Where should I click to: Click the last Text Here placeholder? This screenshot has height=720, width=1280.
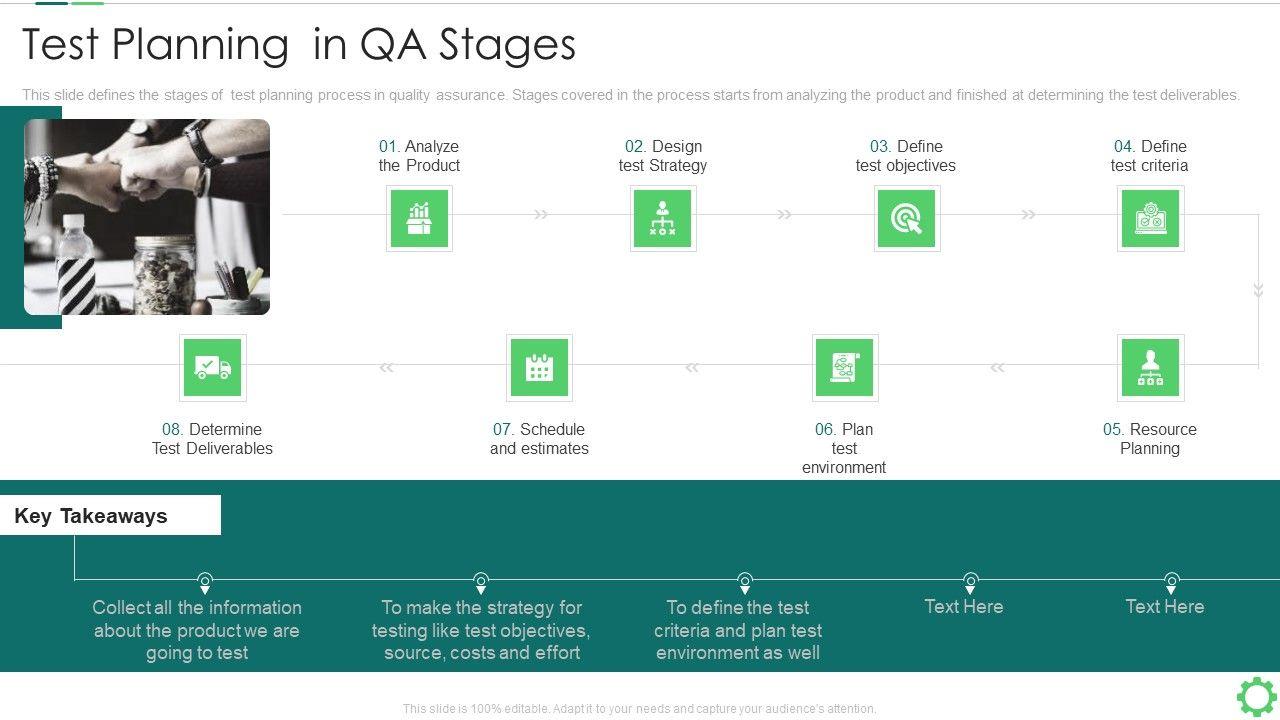point(1164,606)
